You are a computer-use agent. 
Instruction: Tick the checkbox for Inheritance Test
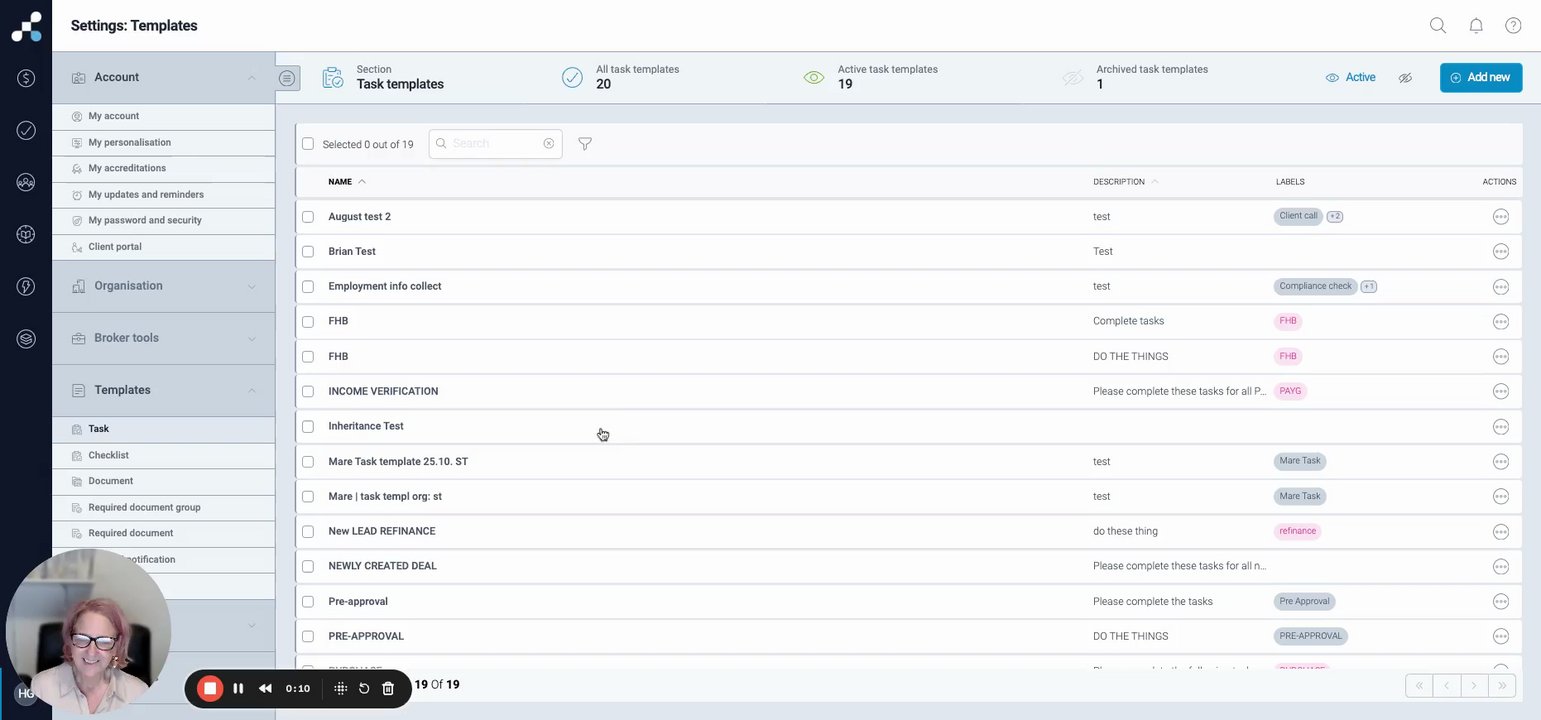pyautogui.click(x=308, y=427)
